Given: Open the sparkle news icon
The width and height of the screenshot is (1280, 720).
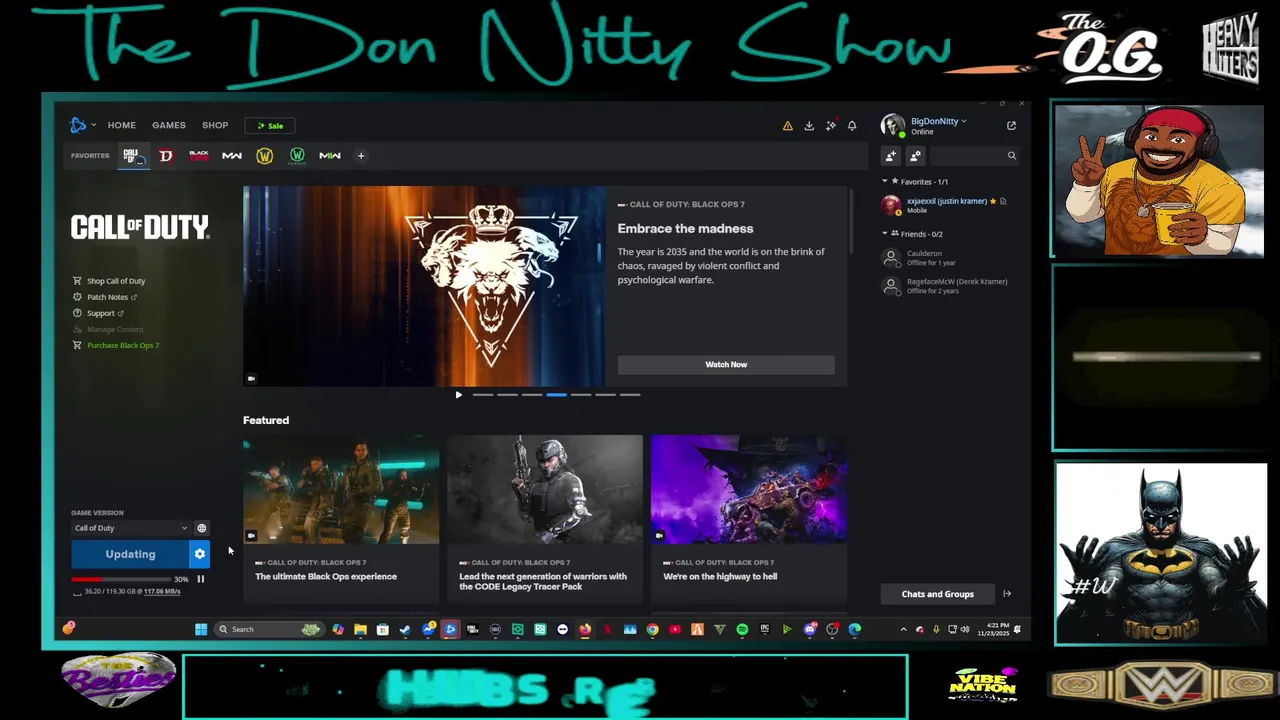Looking at the screenshot, I should pos(830,126).
